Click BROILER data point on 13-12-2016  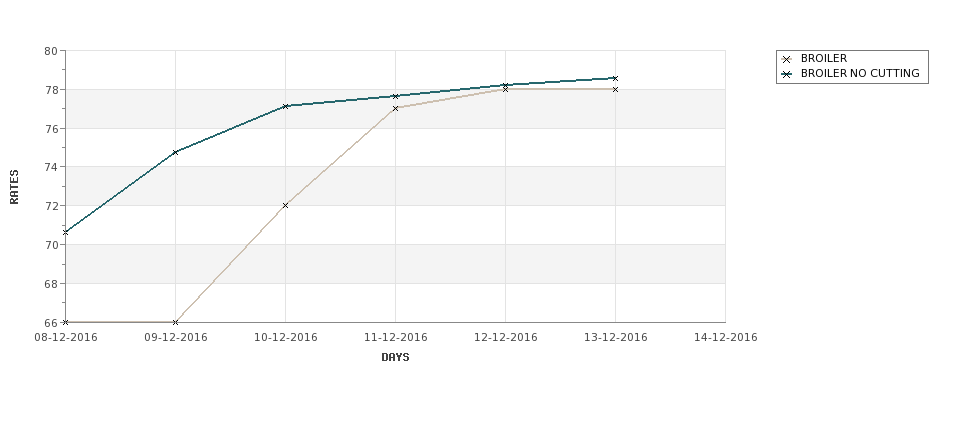pyautogui.click(x=616, y=90)
